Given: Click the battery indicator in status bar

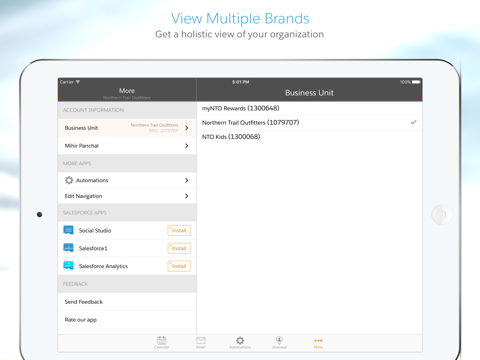Looking at the screenshot, I should coord(416,82).
